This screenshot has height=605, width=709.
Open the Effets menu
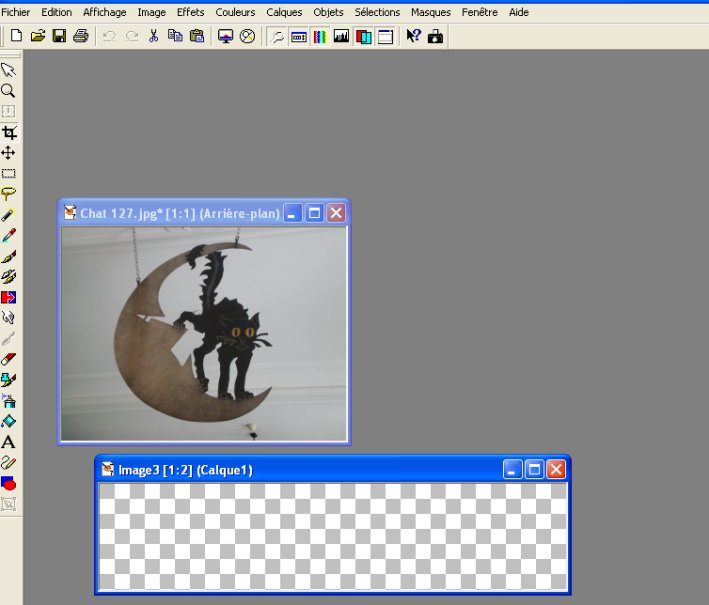click(190, 12)
